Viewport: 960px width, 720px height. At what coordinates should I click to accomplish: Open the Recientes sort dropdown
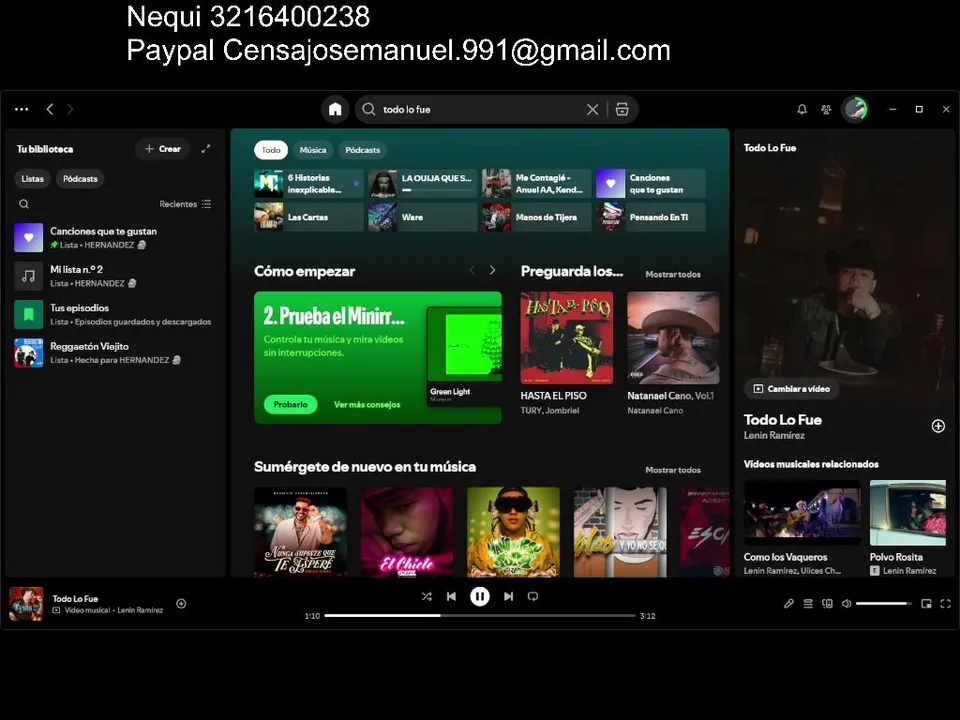coord(185,204)
